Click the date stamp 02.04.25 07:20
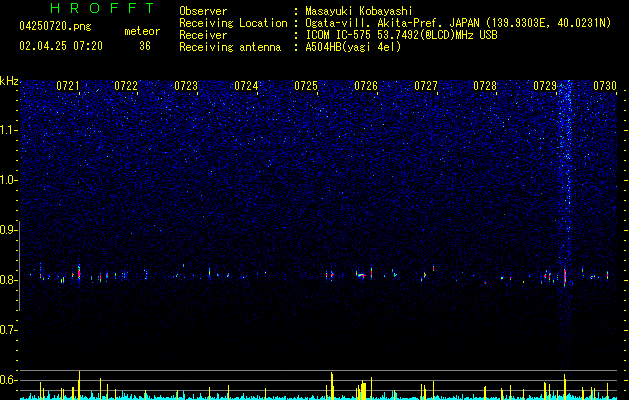 point(61,46)
